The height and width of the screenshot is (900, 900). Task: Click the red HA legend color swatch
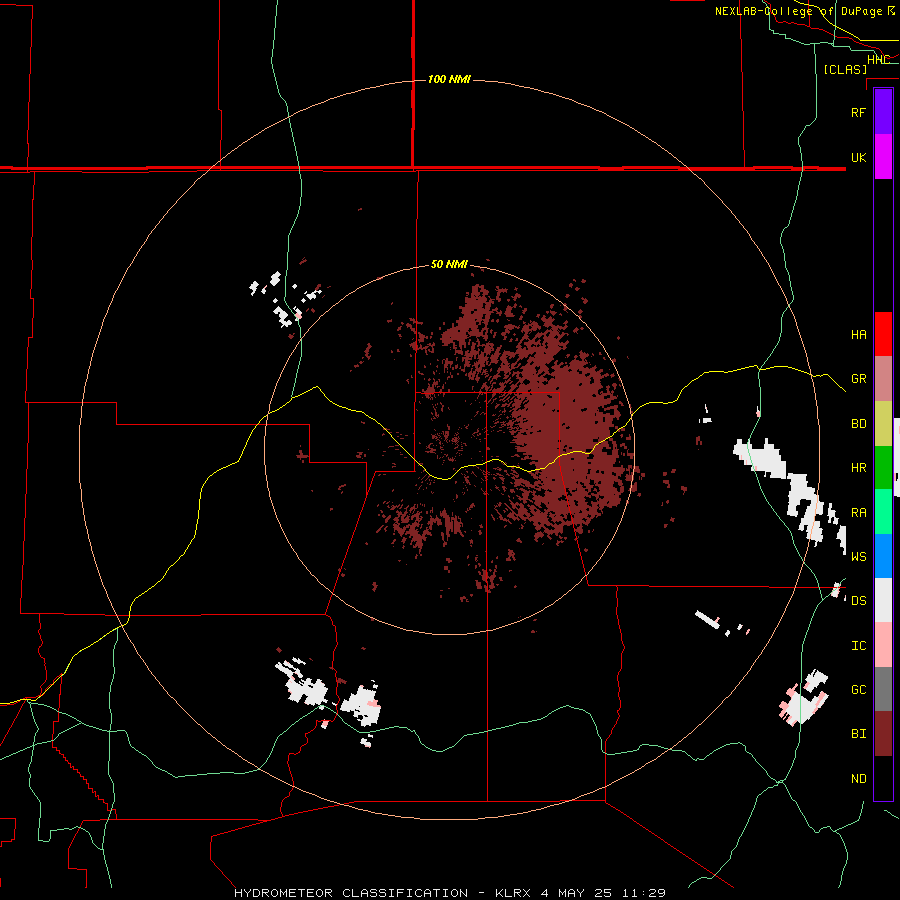coord(883,334)
